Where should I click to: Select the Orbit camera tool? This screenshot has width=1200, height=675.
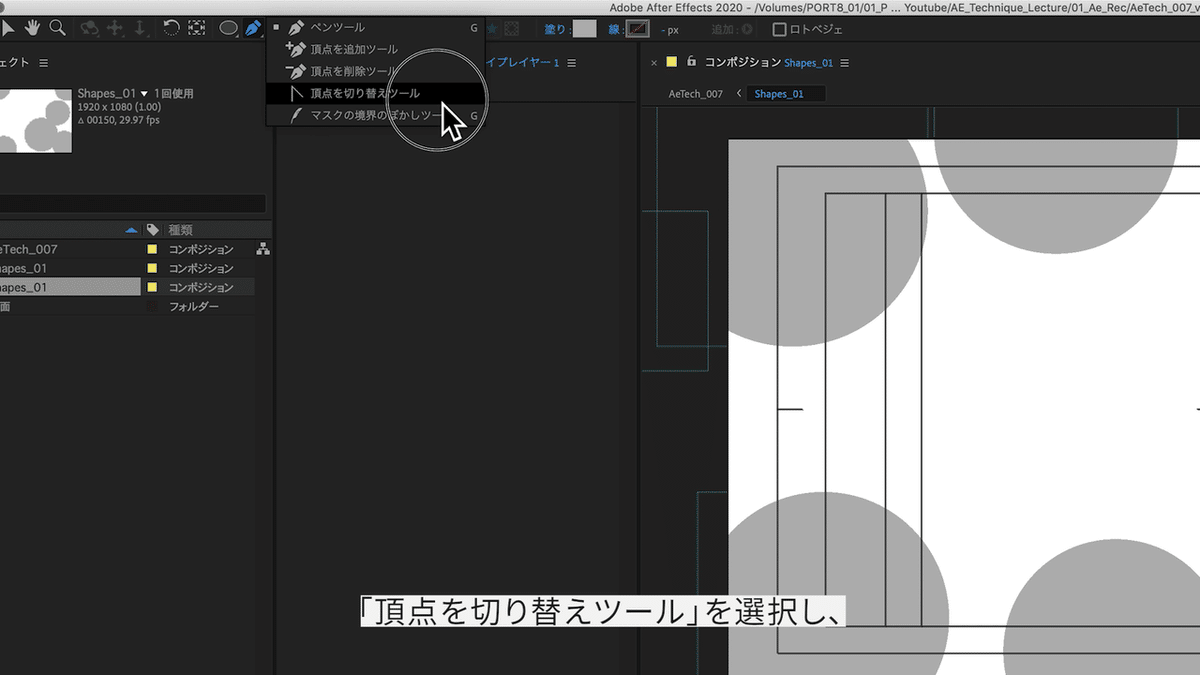(90, 28)
